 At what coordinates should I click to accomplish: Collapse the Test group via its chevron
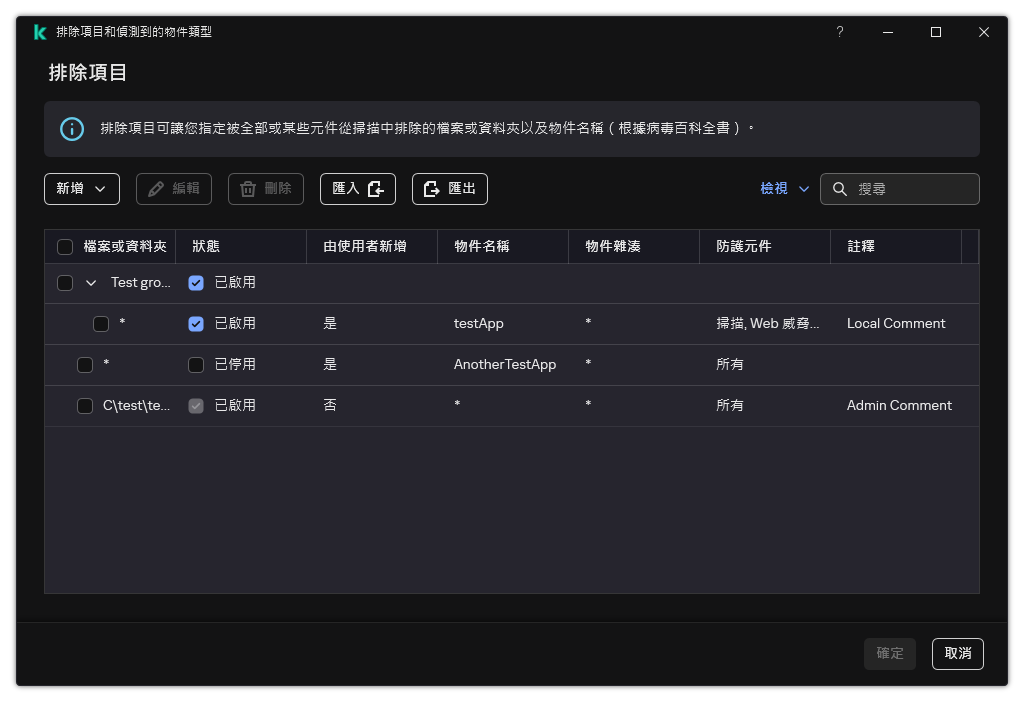coord(90,282)
